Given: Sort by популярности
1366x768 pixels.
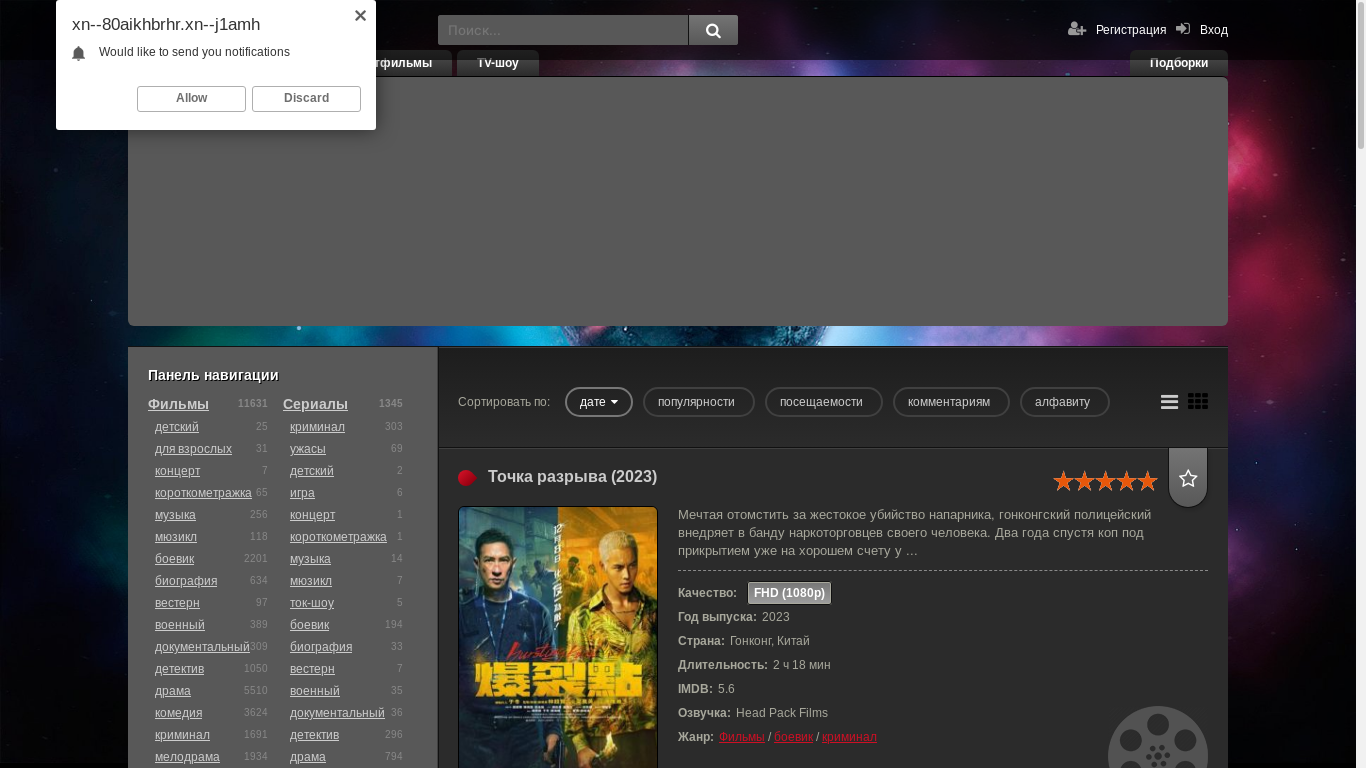Looking at the screenshot, I should pos(698,402).
